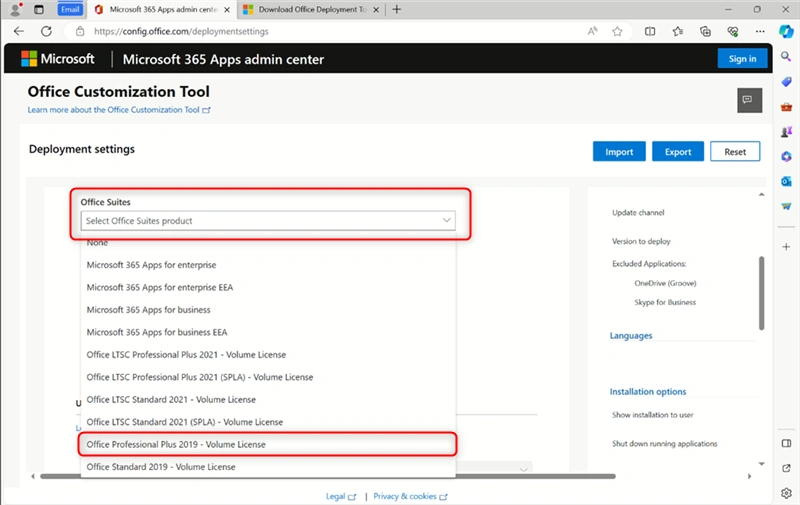Click the horizontal scroll-right arrow
800x505 pixels.
pos(749,476)
